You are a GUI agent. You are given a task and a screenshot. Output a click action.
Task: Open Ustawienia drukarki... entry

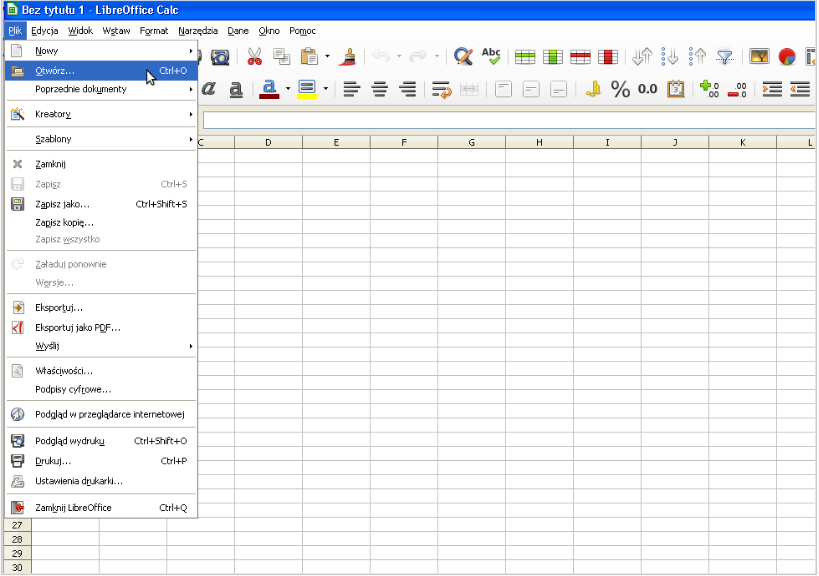point(101,481)
